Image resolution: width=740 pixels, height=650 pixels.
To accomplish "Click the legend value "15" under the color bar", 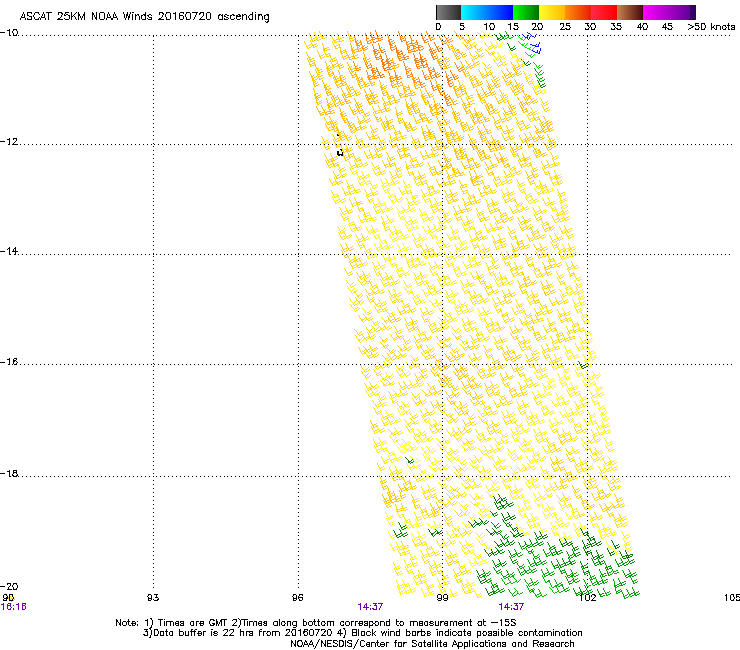I will pyautogui.click(x=513, y=27).
